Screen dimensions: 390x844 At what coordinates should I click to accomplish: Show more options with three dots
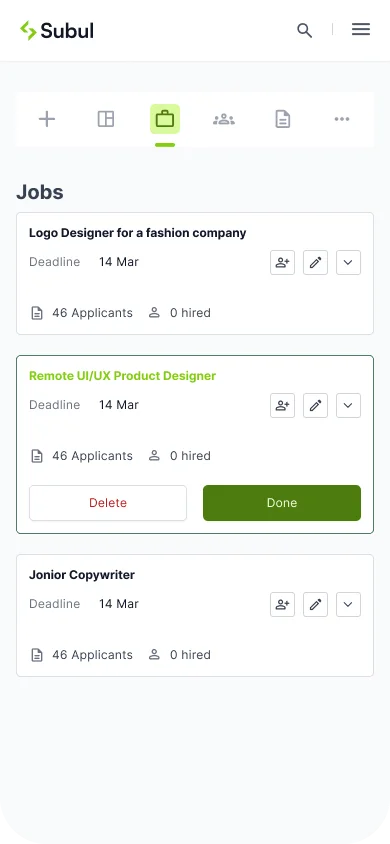[x=342, y=119]
